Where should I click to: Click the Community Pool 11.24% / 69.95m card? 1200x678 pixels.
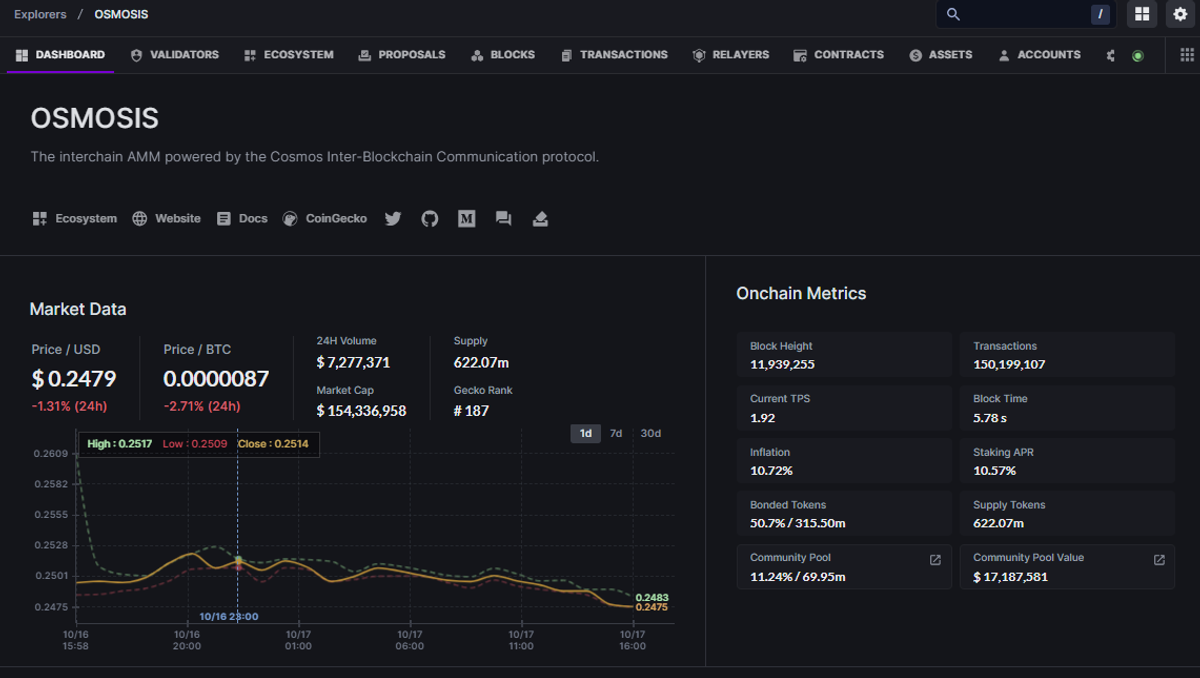click(x=844, y=567)
